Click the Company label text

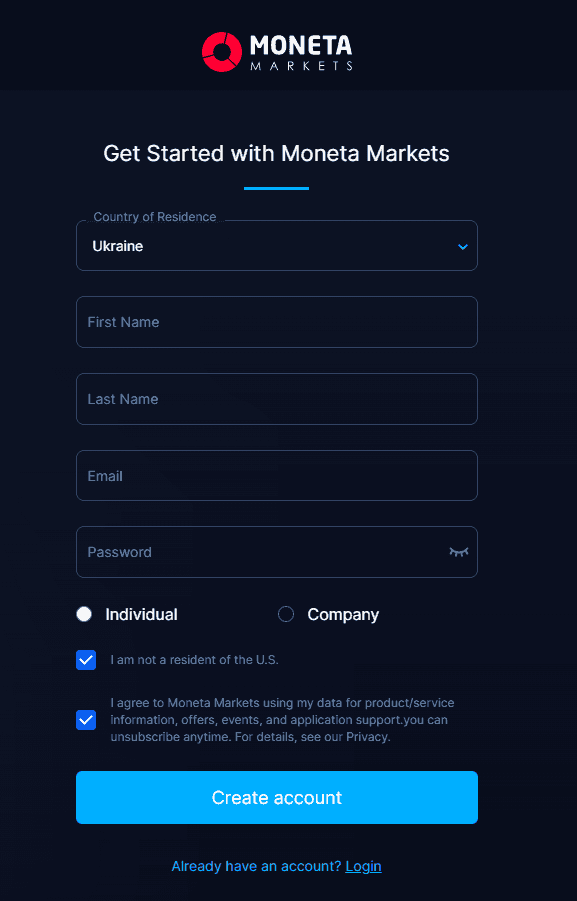[343, 614]
